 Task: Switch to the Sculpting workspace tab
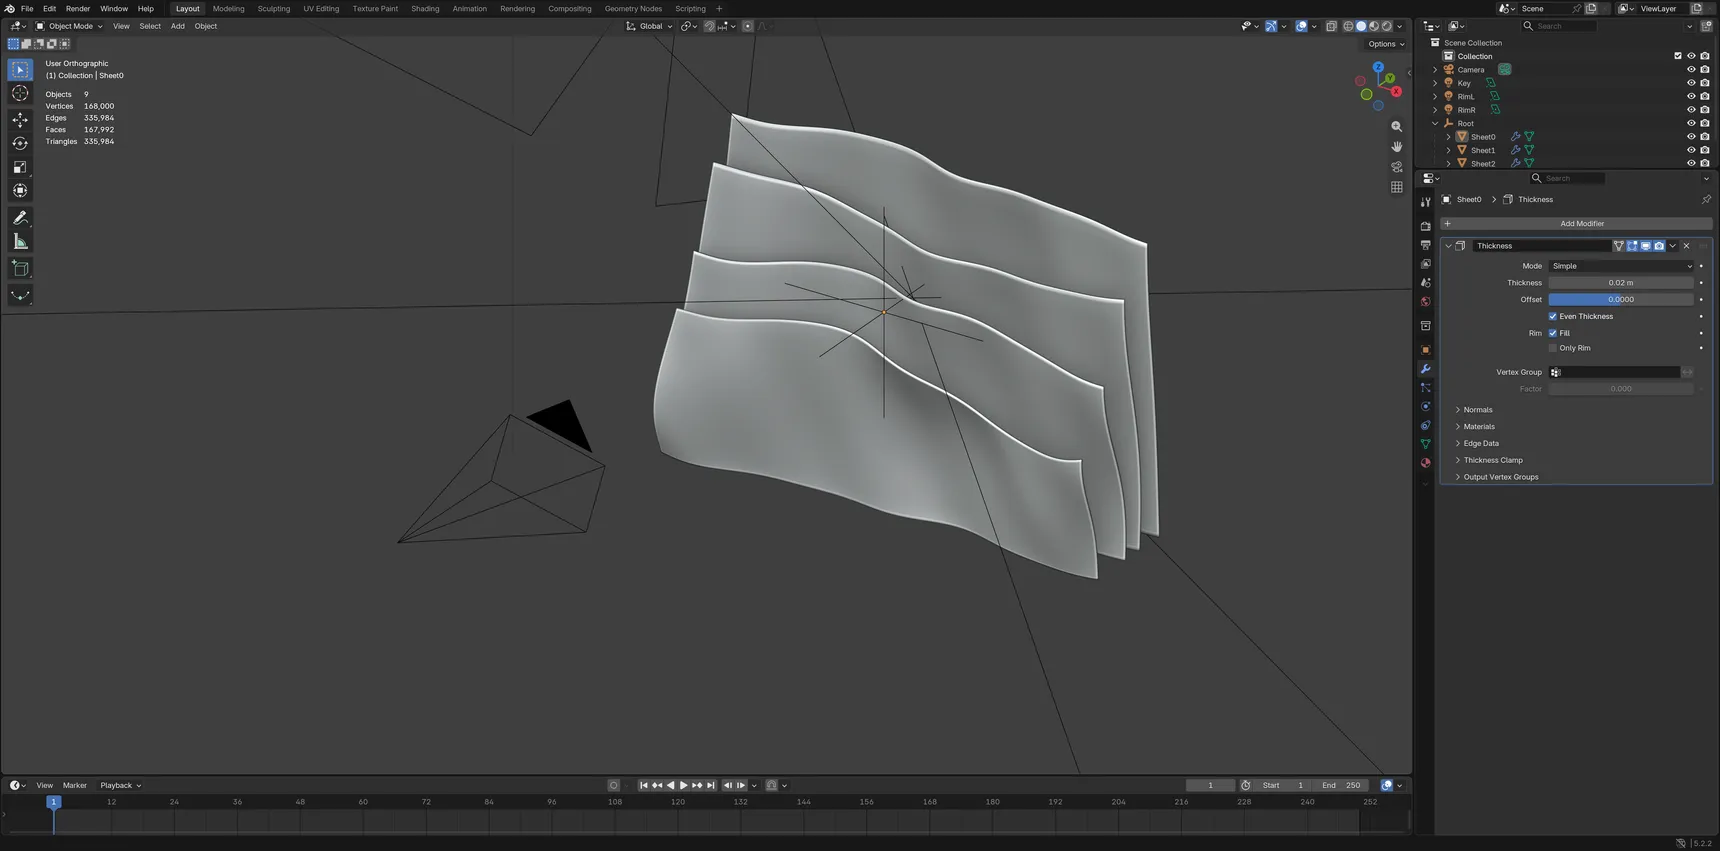[x=273, y=9]
